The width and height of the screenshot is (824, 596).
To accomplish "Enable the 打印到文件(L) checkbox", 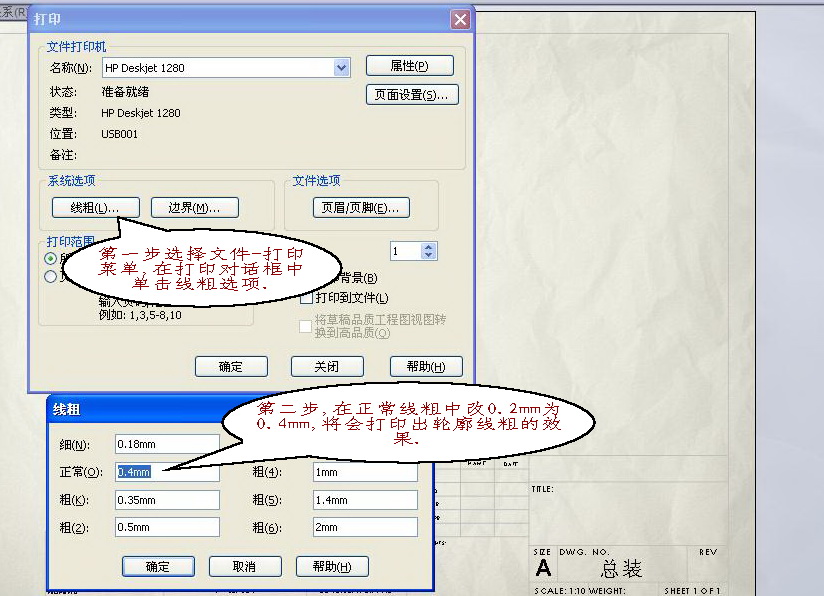I will (x=306, y=298).
